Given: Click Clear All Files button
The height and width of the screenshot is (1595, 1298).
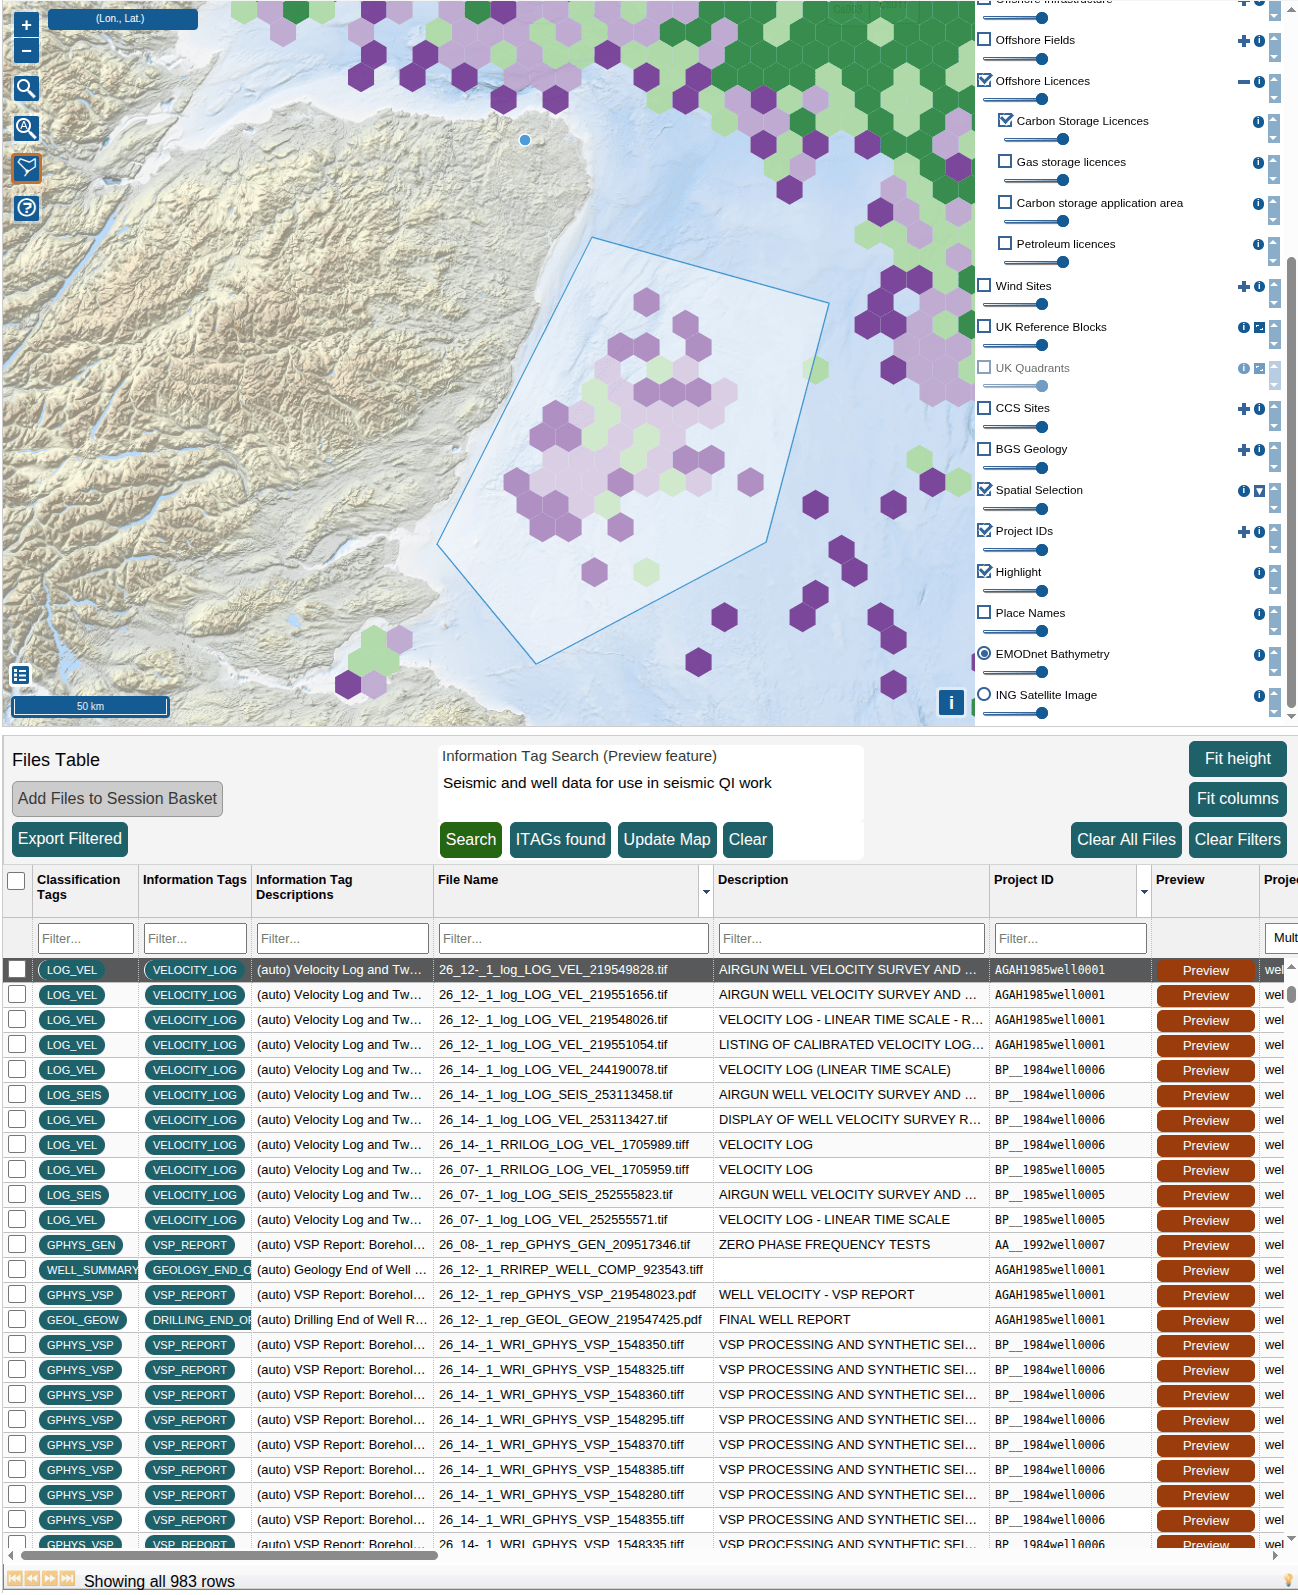Looking at the screenshot, I should click(1126, 840).
